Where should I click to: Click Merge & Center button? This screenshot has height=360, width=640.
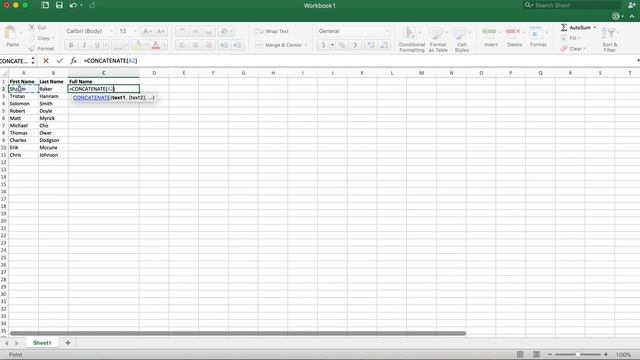click(279, 45)
